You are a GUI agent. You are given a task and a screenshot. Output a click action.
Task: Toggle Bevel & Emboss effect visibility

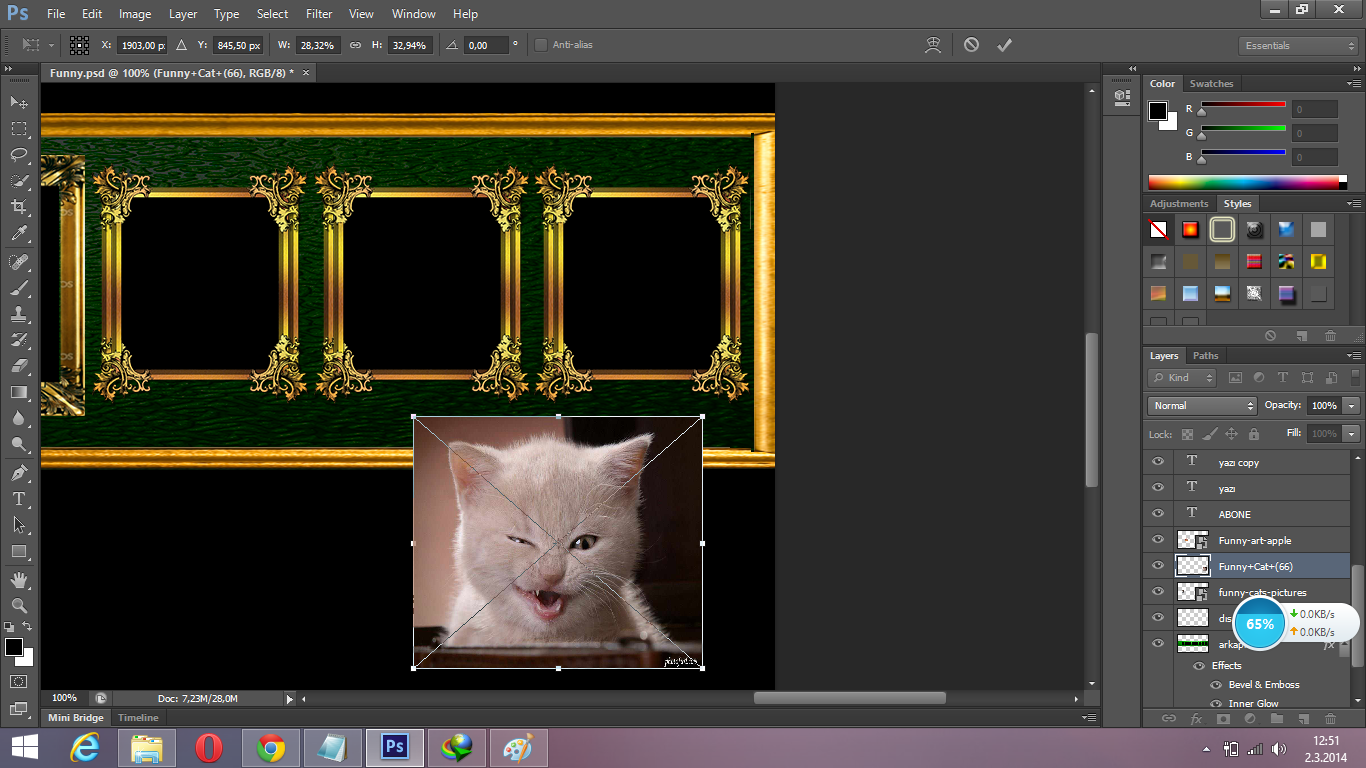tap(1217, 685)
